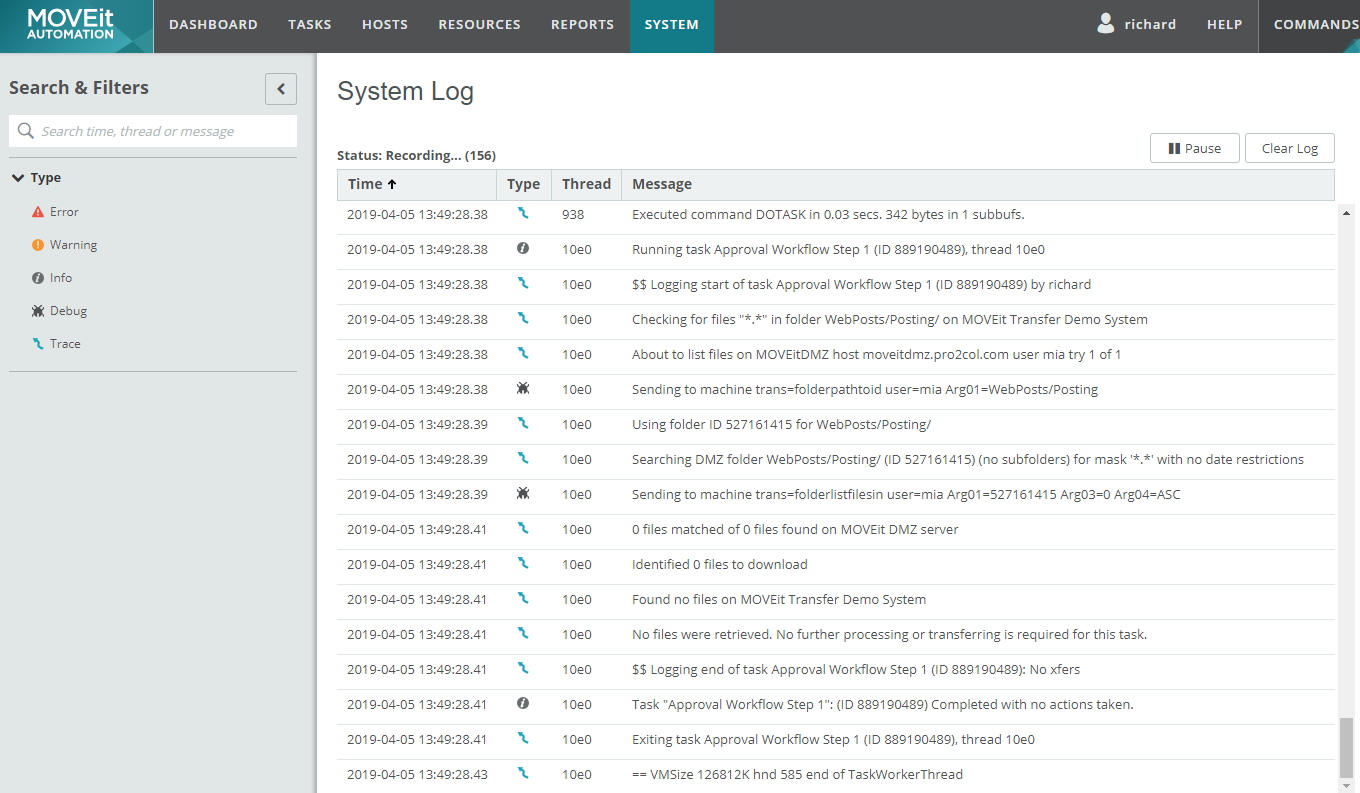The image size is (1360, 793).
Task: Click trace icon on Logging end of task row
Action: [522, 668]
